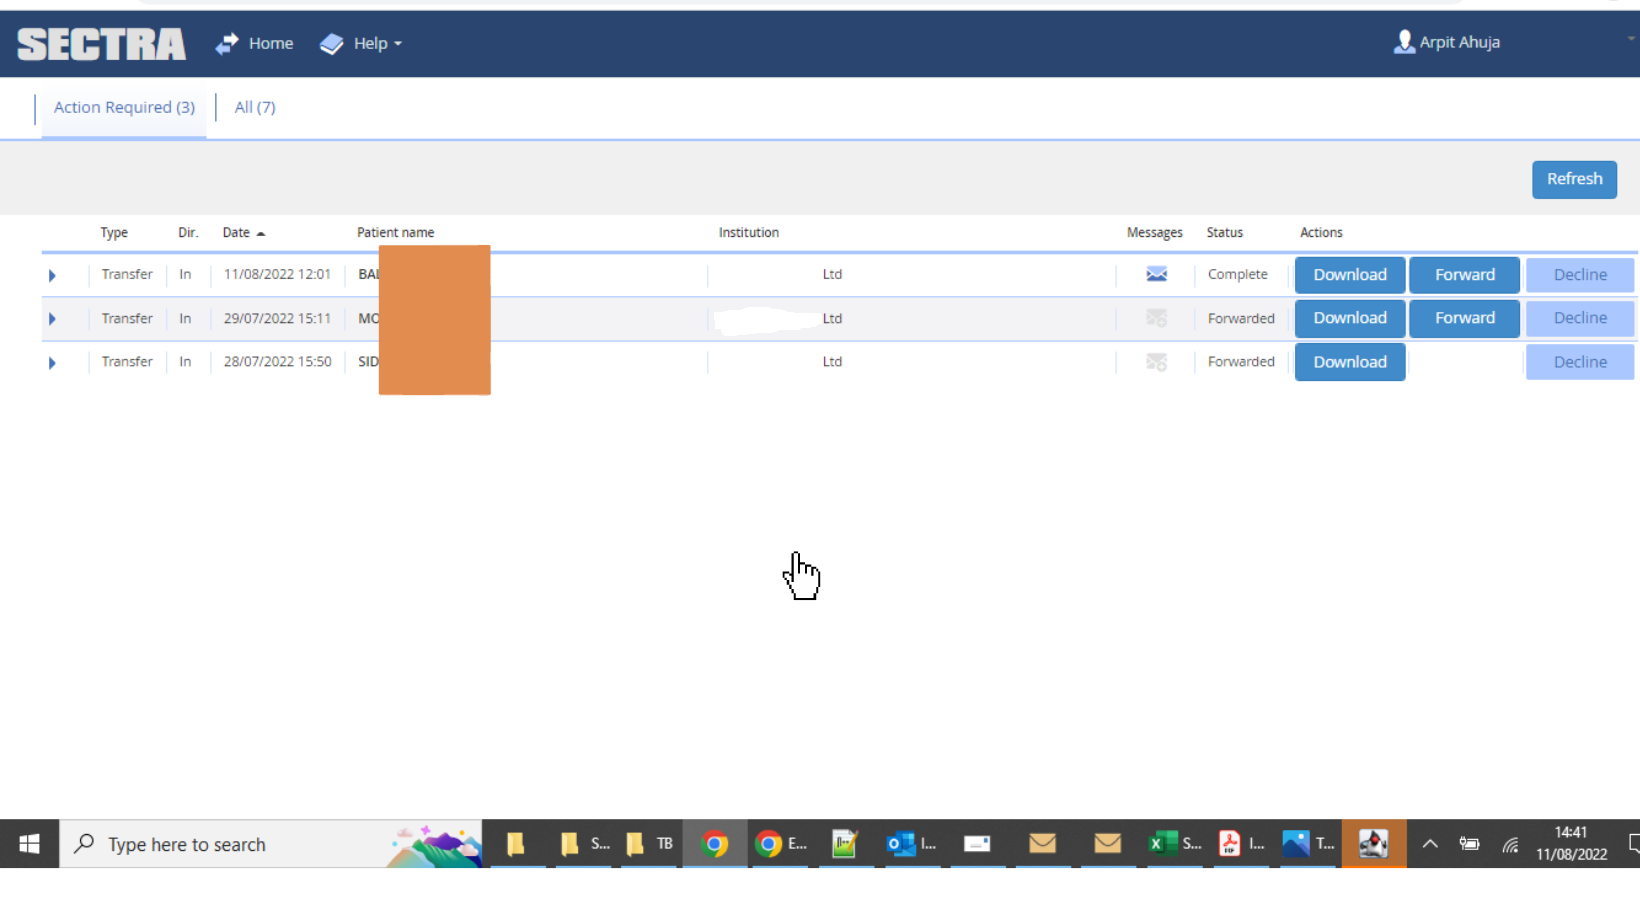
Task: Open the Help dropdown menu
Action: (361, 43)
